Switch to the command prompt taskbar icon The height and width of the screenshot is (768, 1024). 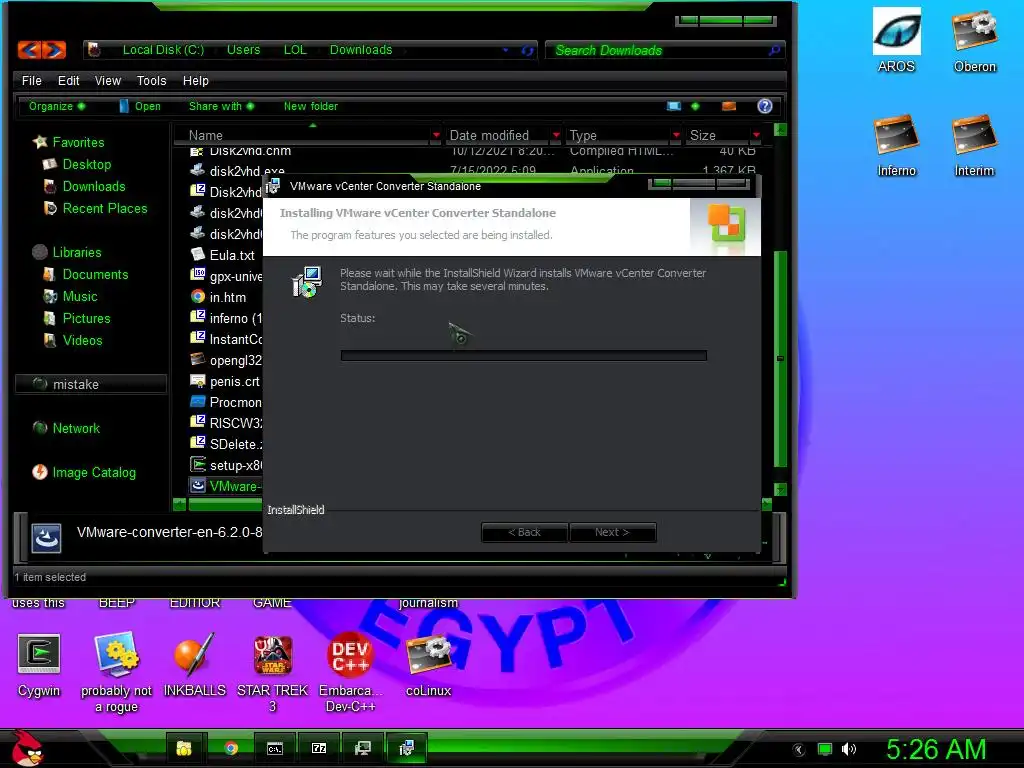(x=275, y=748)
